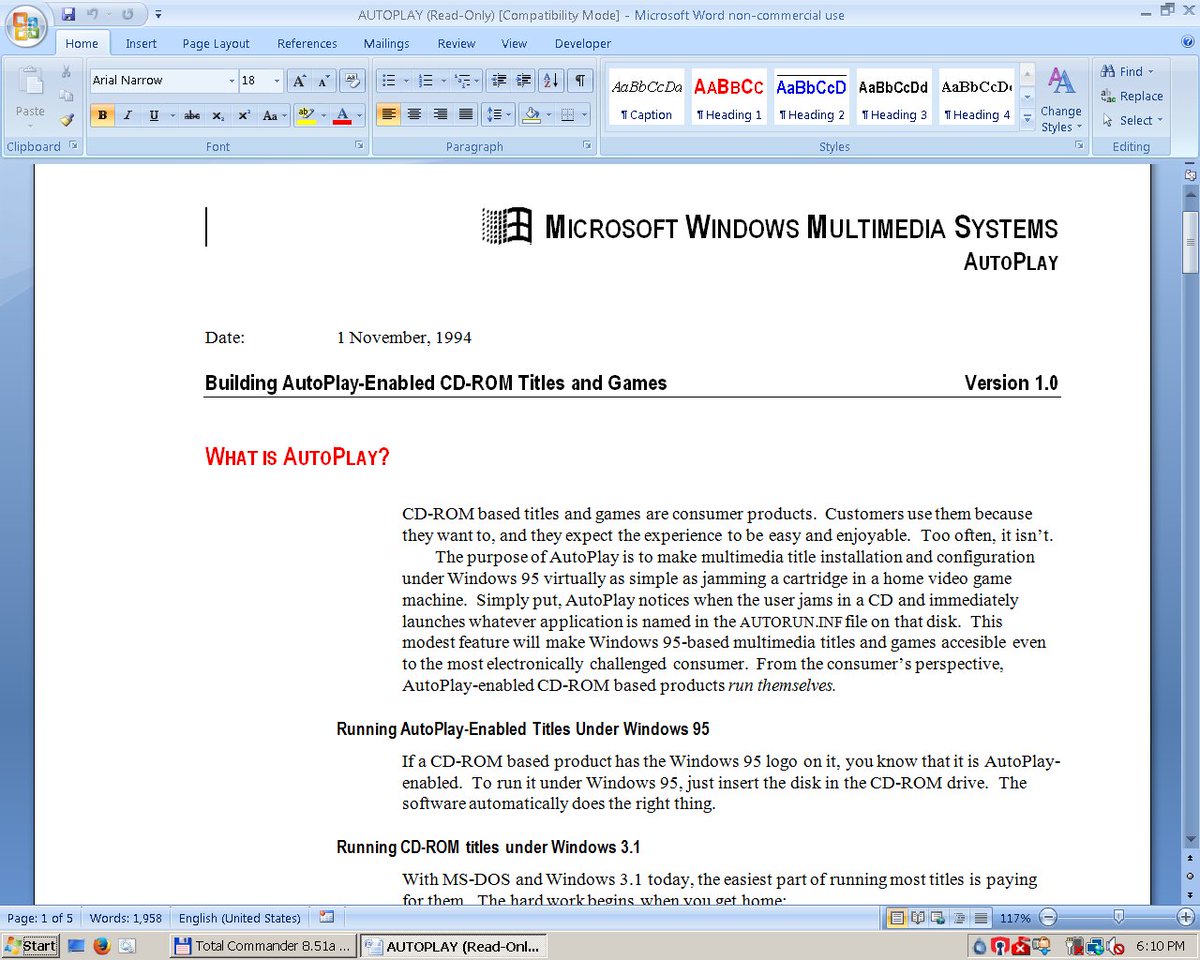
Task: Open the line spacing dropdown
Action: (x=498, y=115)
